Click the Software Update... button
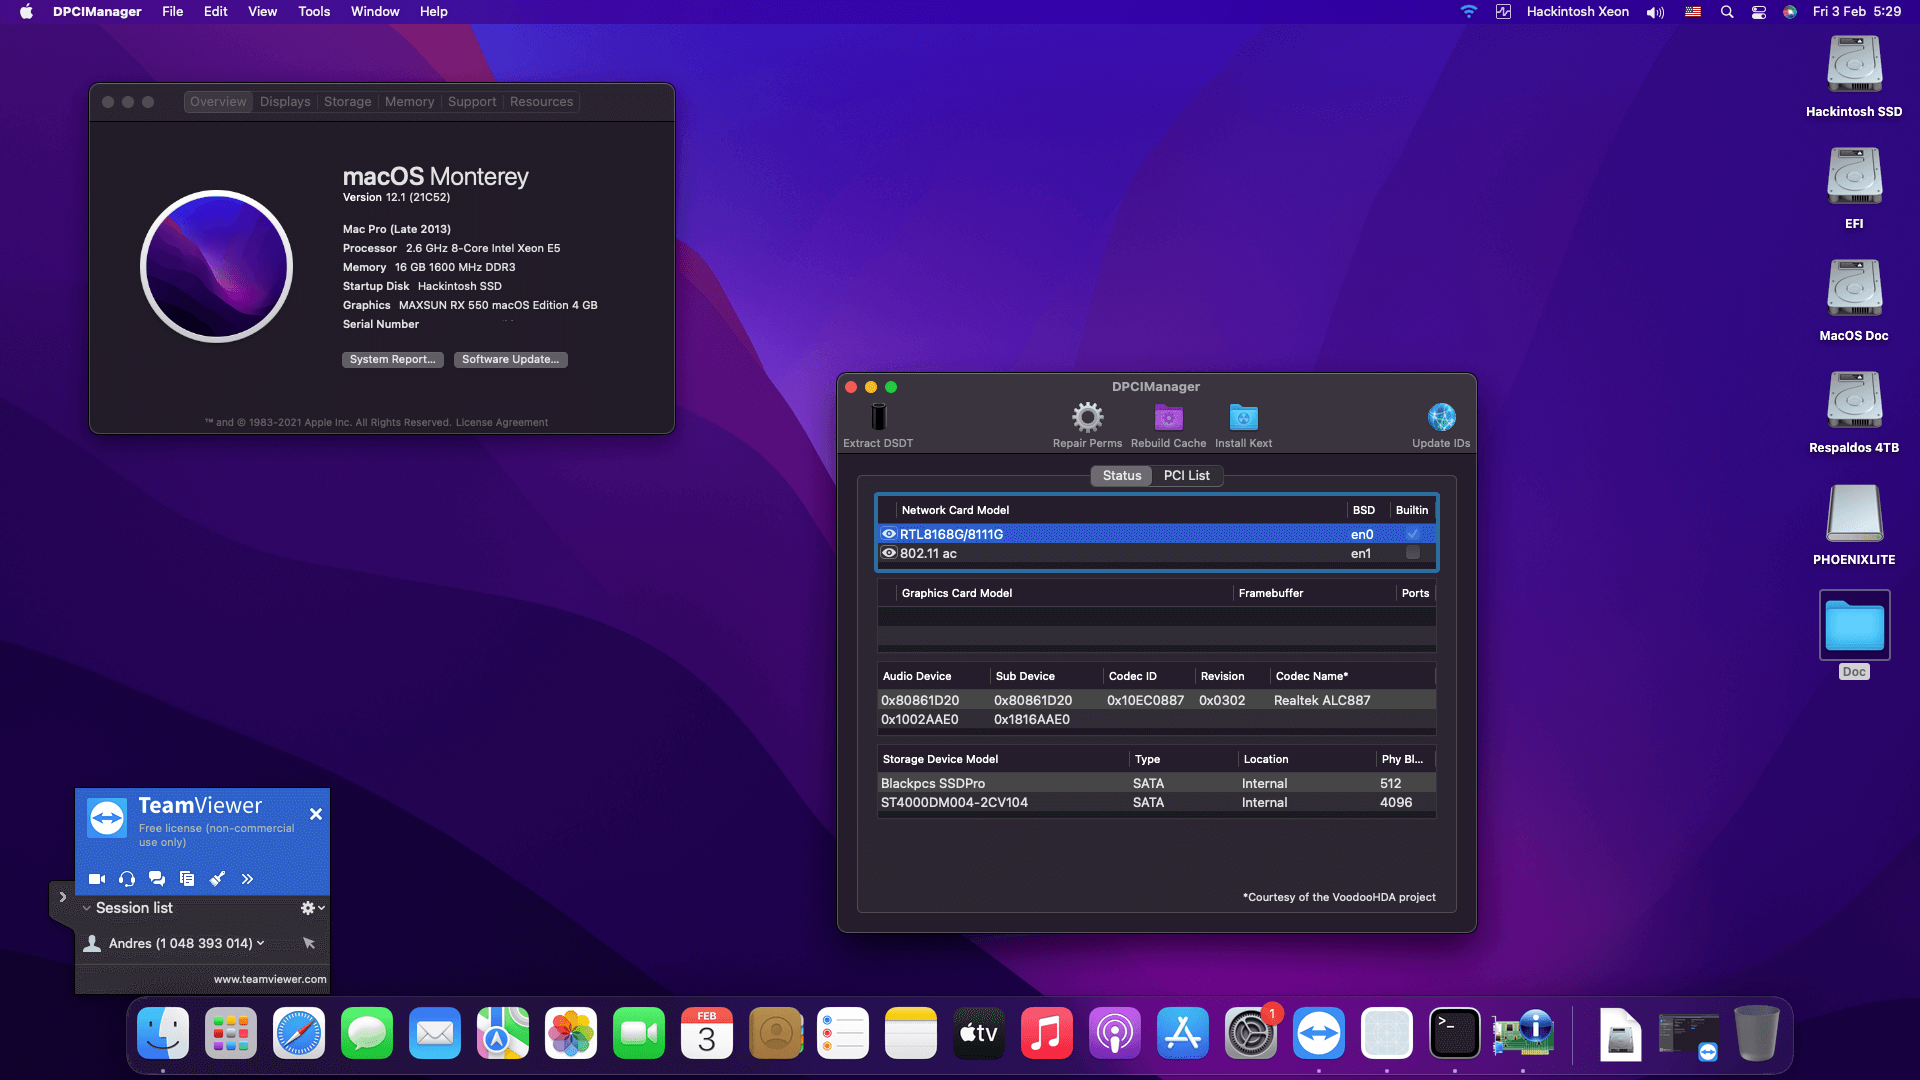This screenshot has width=1920, height=1080. pos(510,359)
